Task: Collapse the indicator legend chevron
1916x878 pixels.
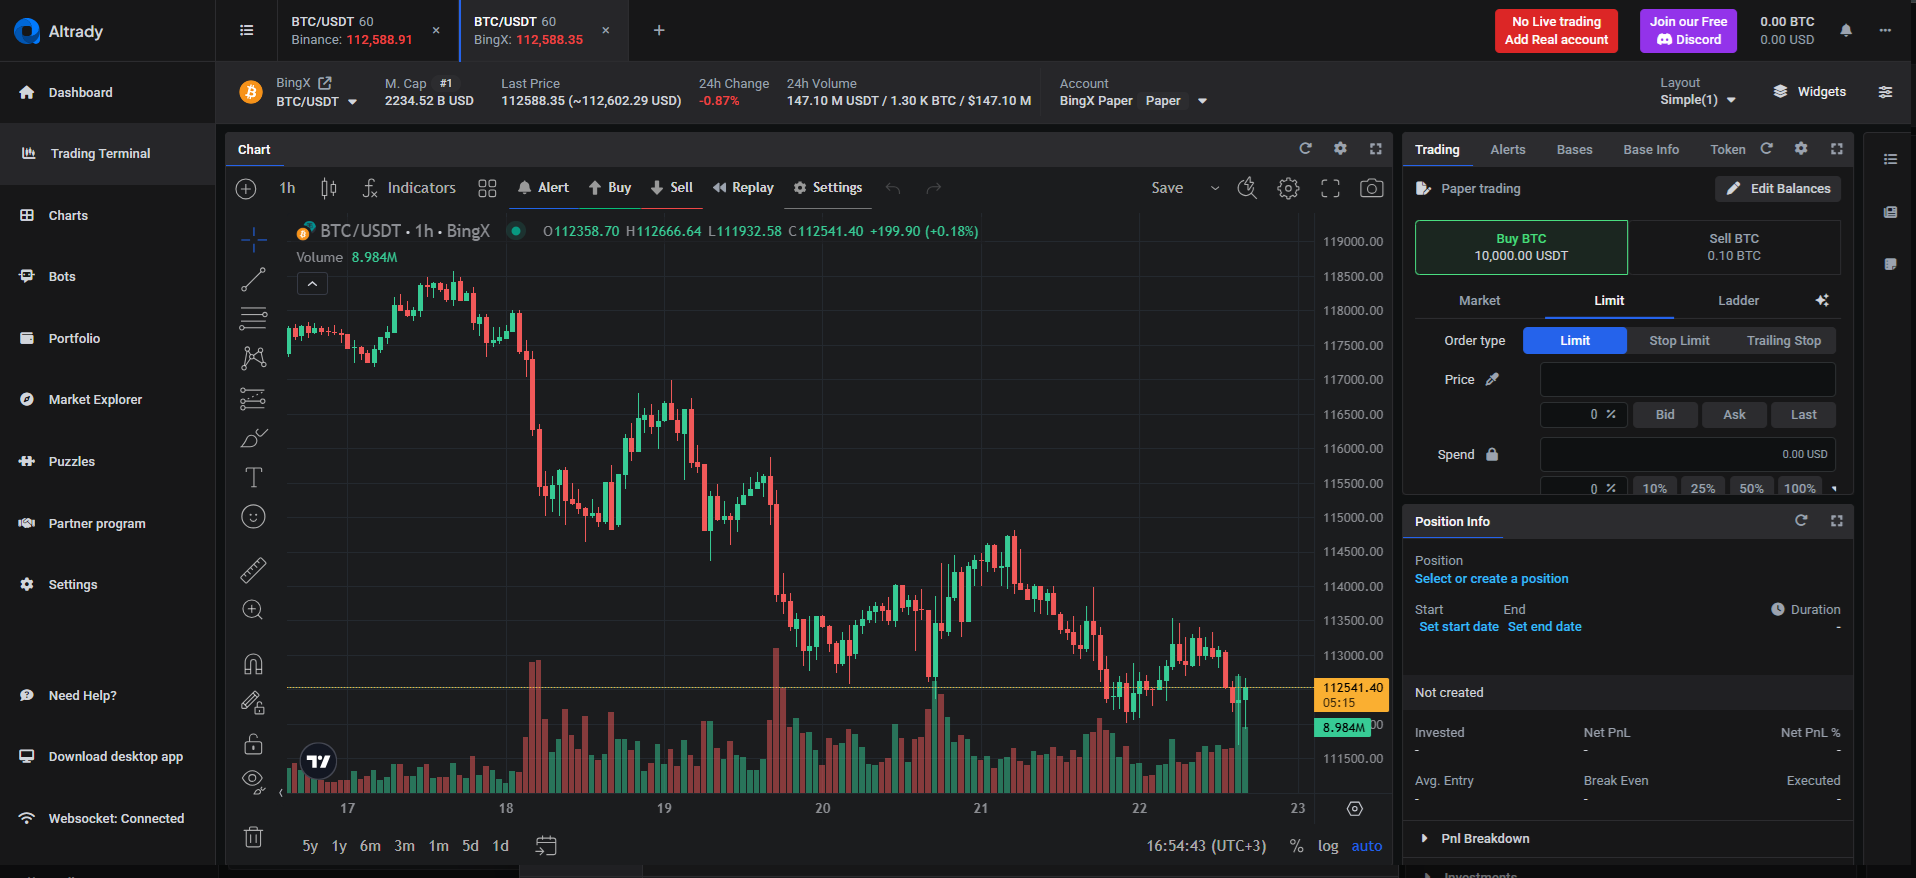Action: pyautogui.click(x=312, y=284)
